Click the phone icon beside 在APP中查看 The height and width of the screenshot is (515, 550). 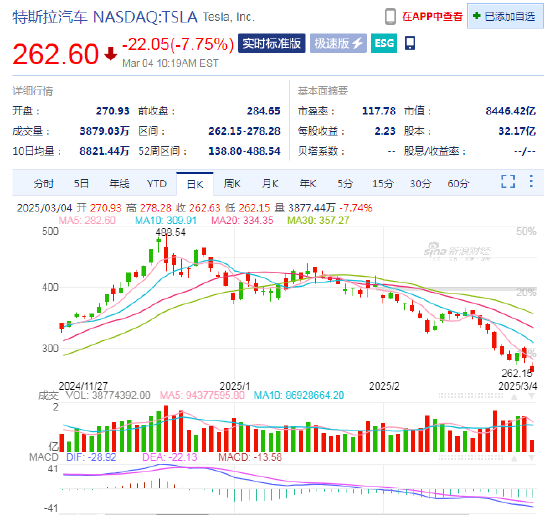(390, 16)
